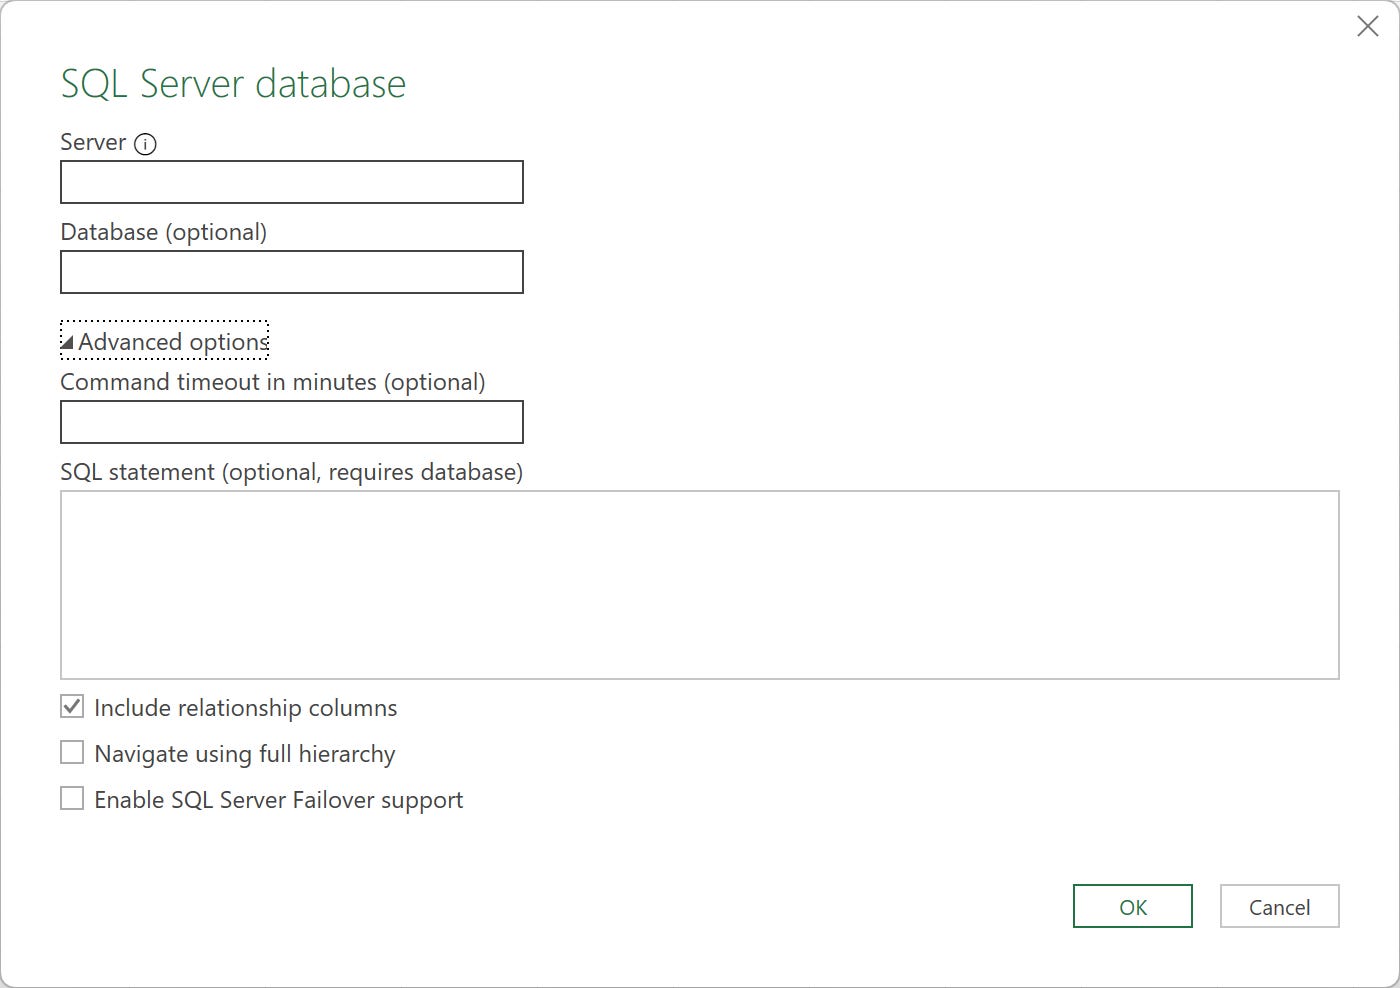Screen dimensions: 1400x988
Task: Click the 'Command timeout in minutes (optional)' label
Action: tap(273, 382)
